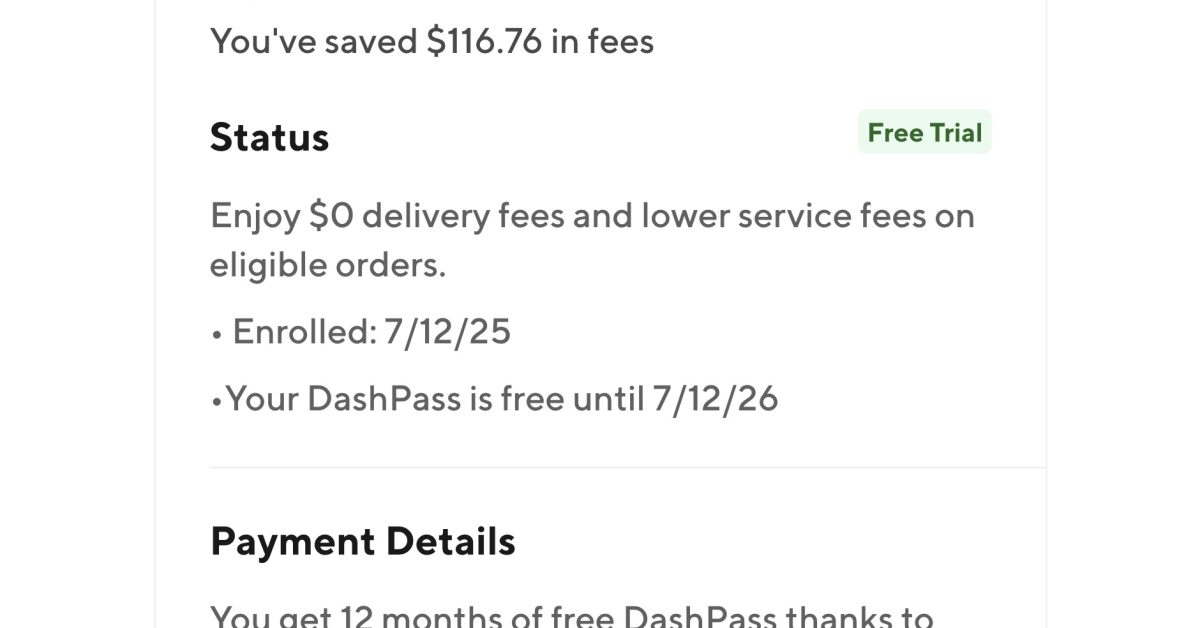The height and width of the screenshot is (628, 1200).
Task: Click the green Free Trial badge
Action: [924, 132]
